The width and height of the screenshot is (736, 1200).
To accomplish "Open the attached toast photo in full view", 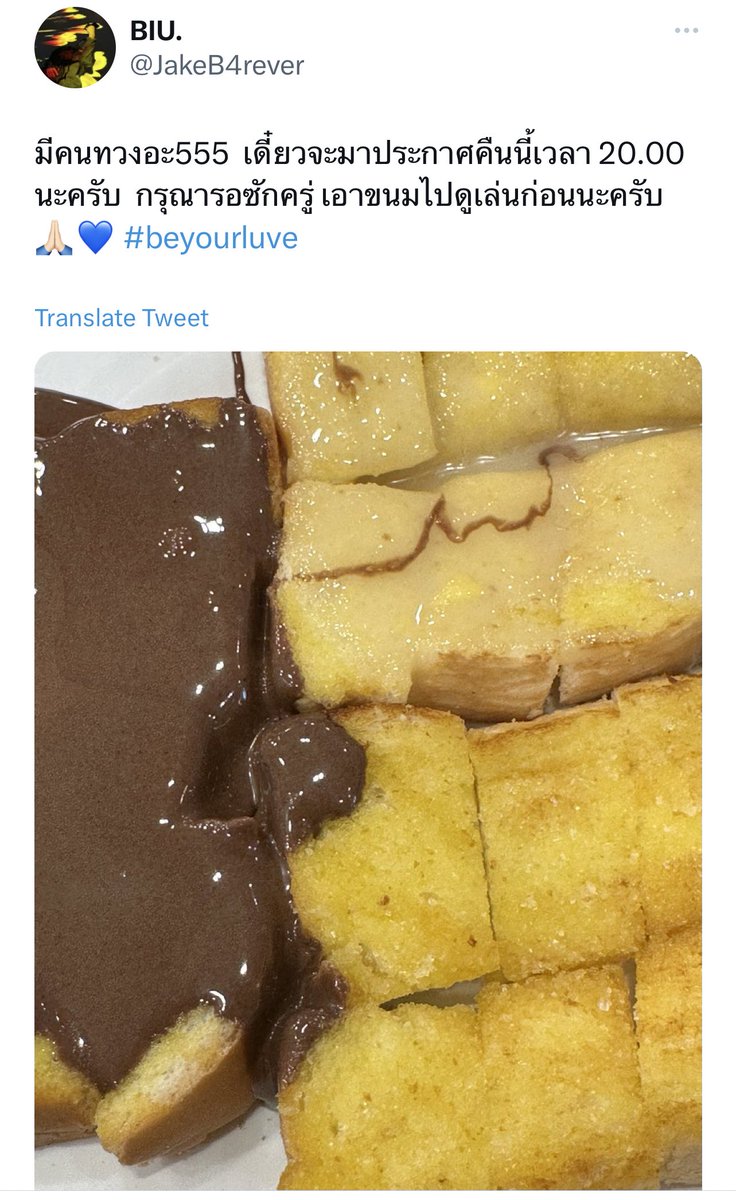I will 368,770.
